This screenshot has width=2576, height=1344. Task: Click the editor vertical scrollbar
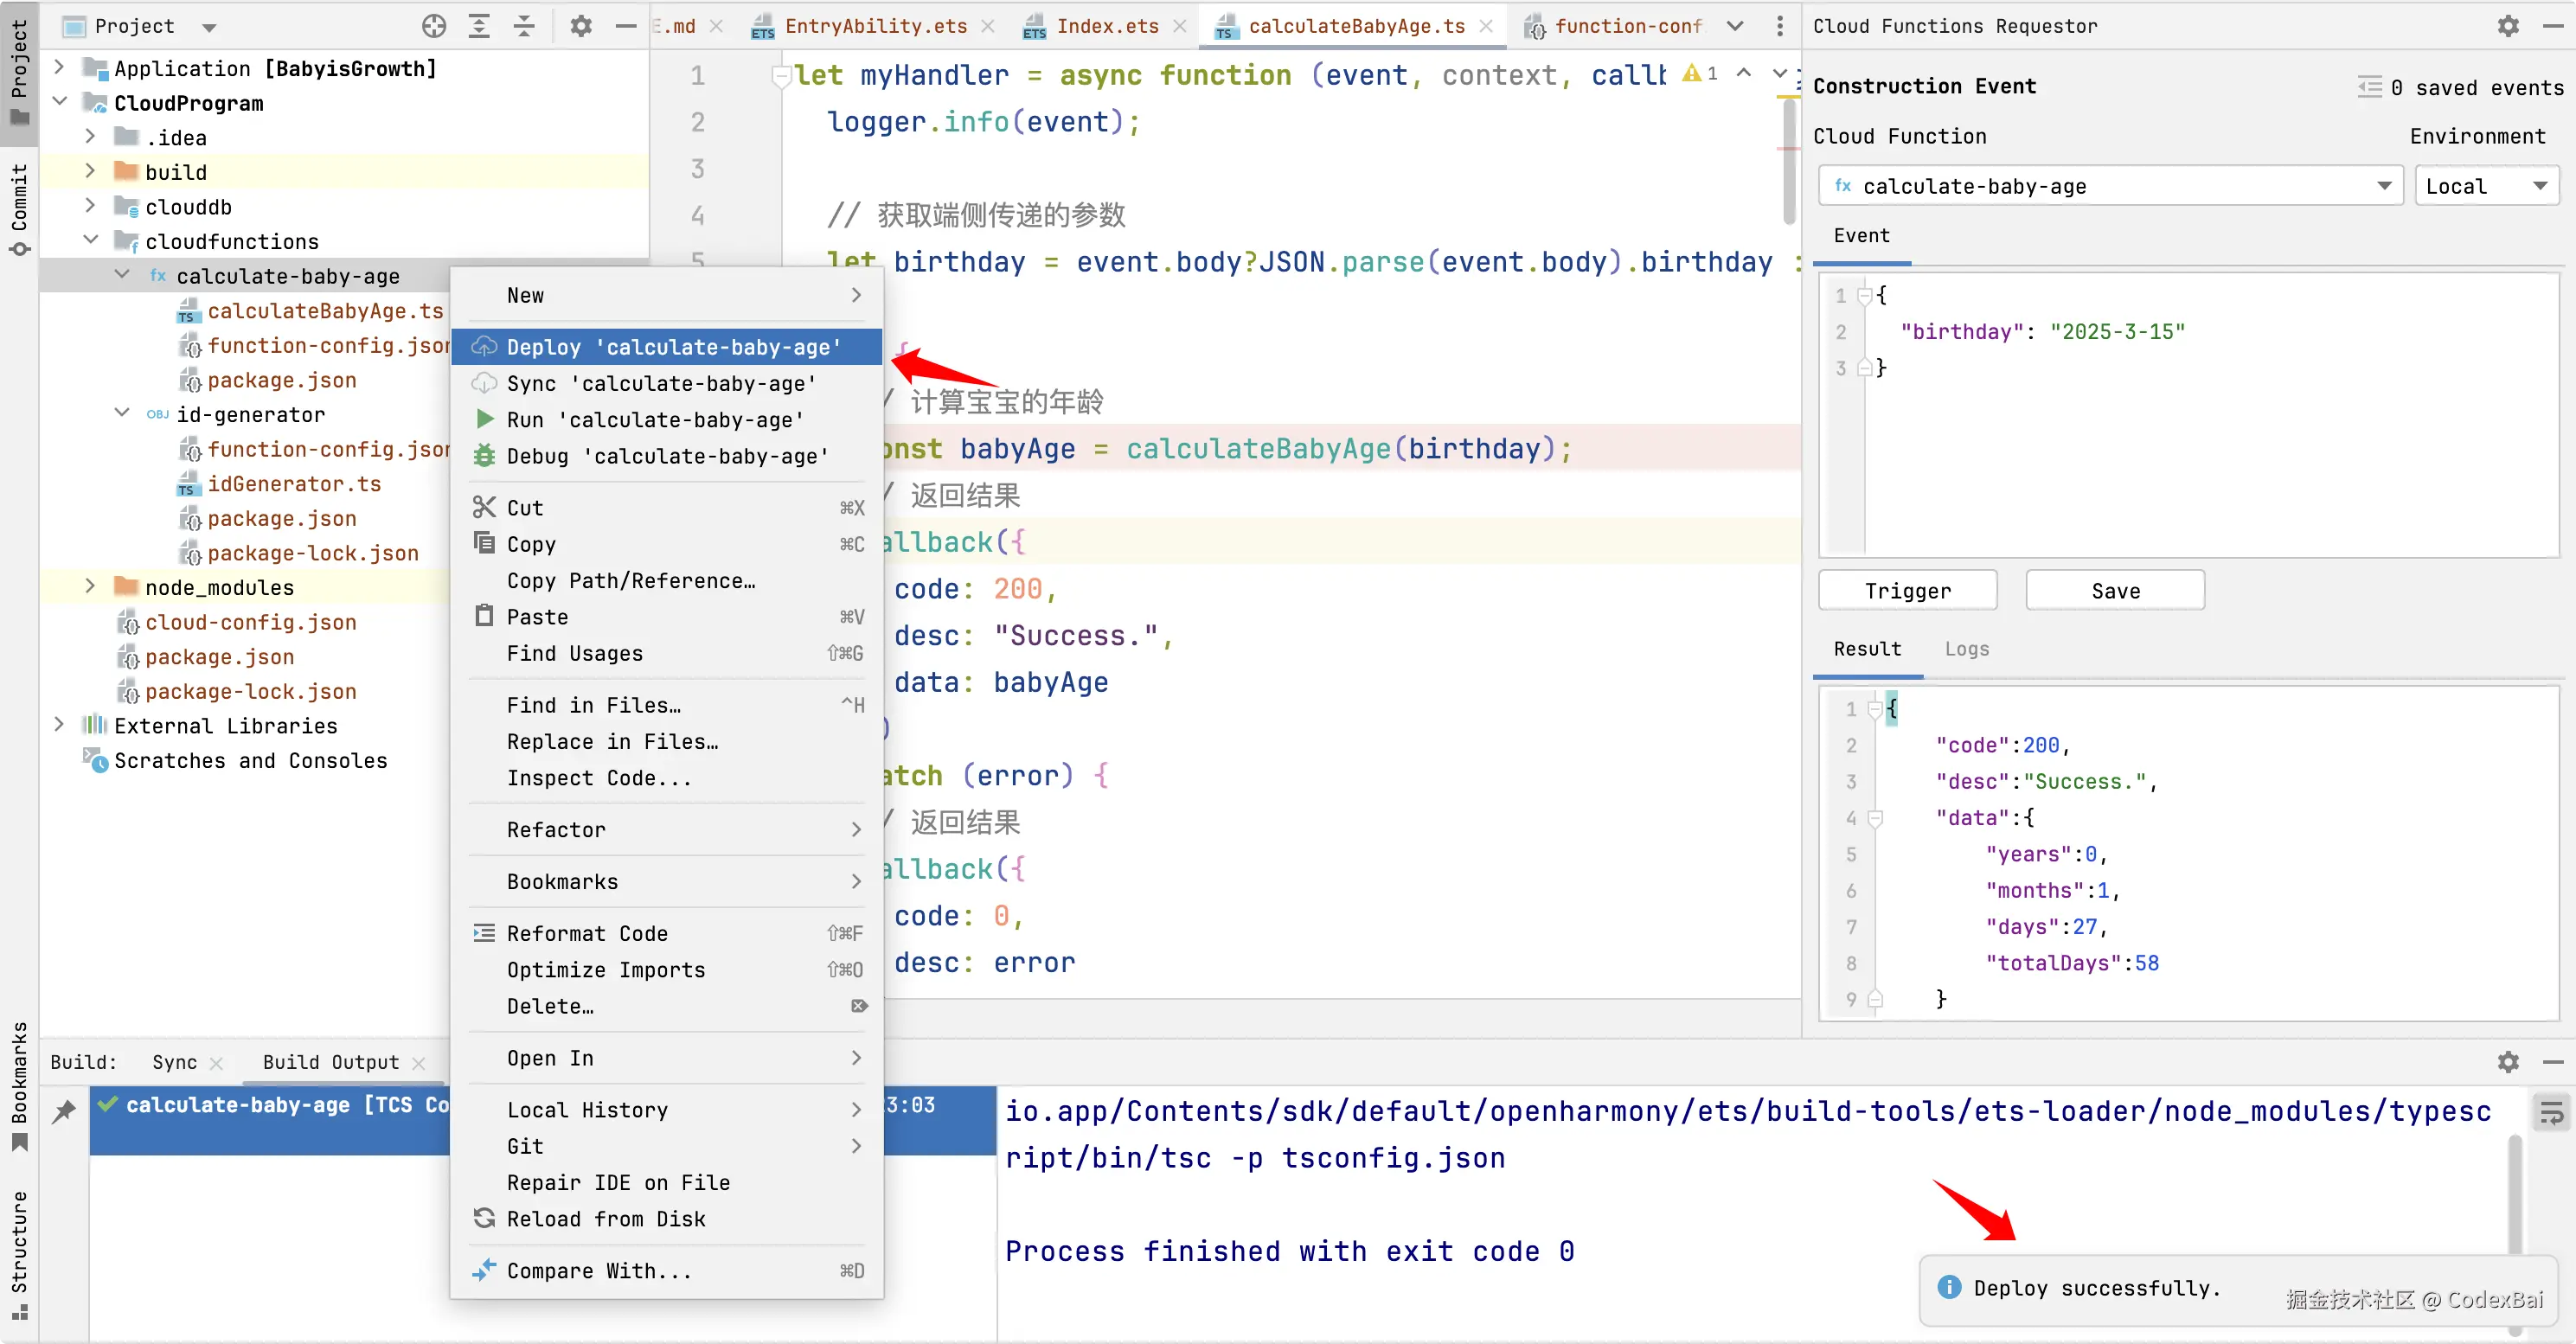click(x=1789, y=160)
